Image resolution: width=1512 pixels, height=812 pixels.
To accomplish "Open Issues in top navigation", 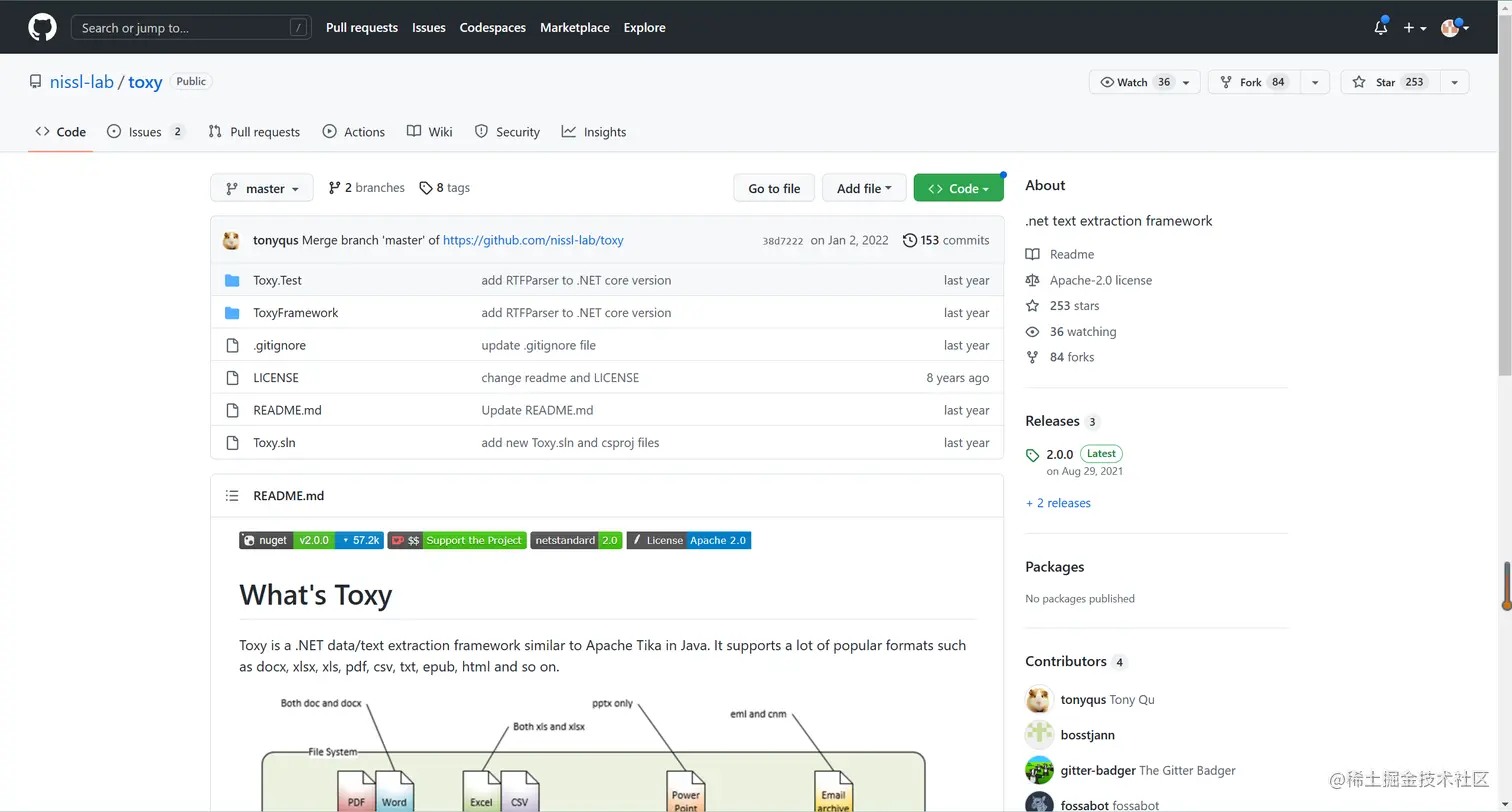I will click(429, 28).
